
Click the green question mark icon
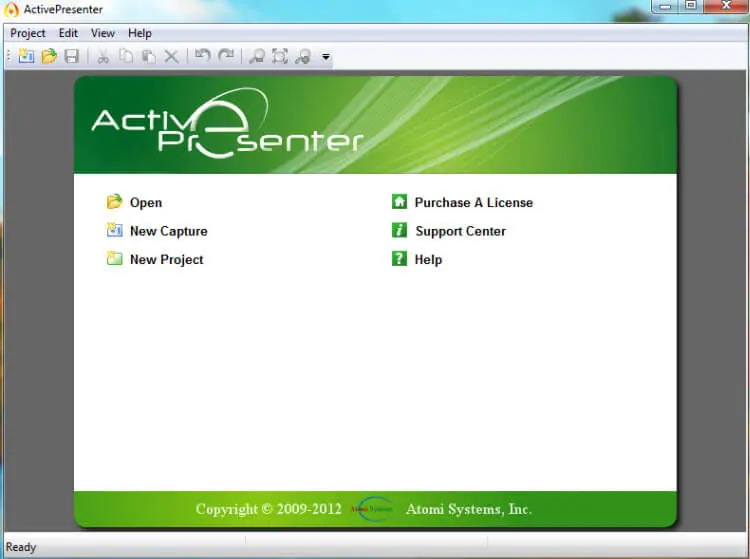tap(399, 258)
